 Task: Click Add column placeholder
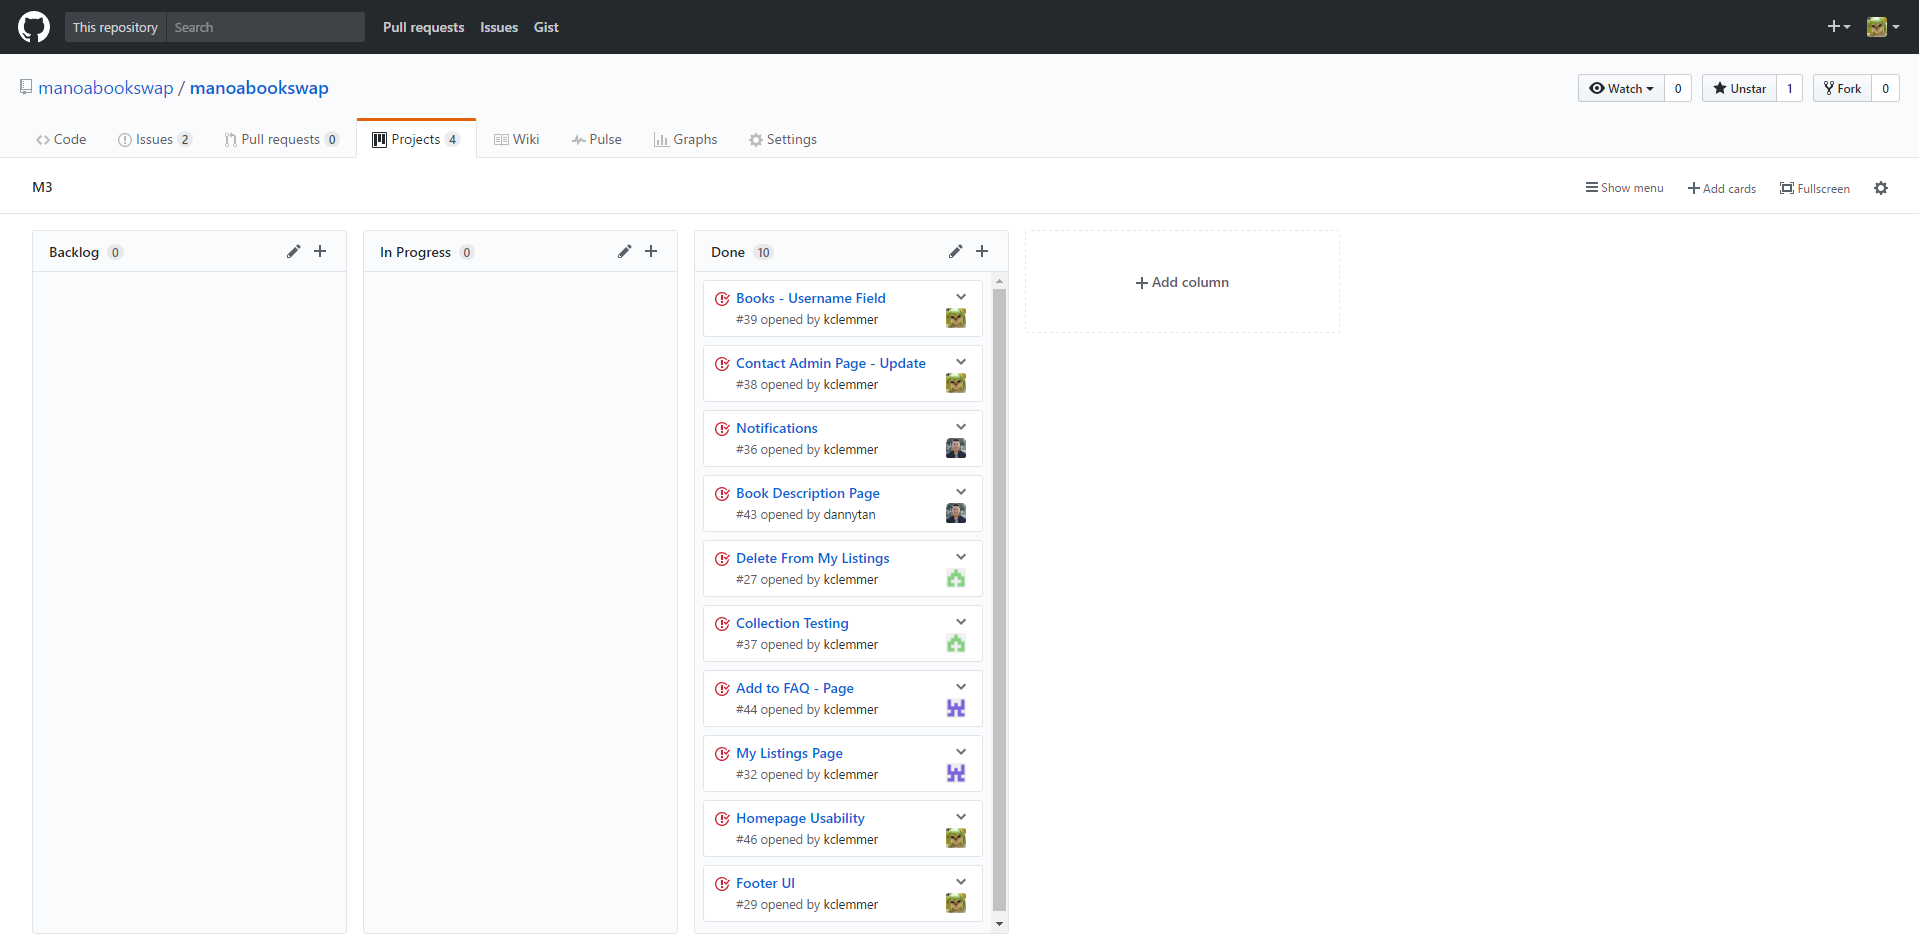tap(1182, 282)
